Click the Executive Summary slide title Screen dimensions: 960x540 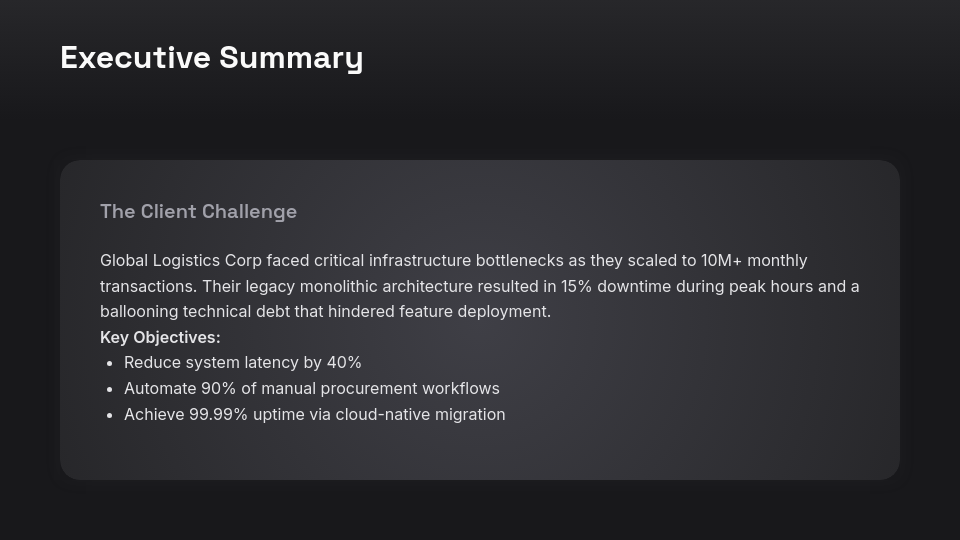coord(211,58)
